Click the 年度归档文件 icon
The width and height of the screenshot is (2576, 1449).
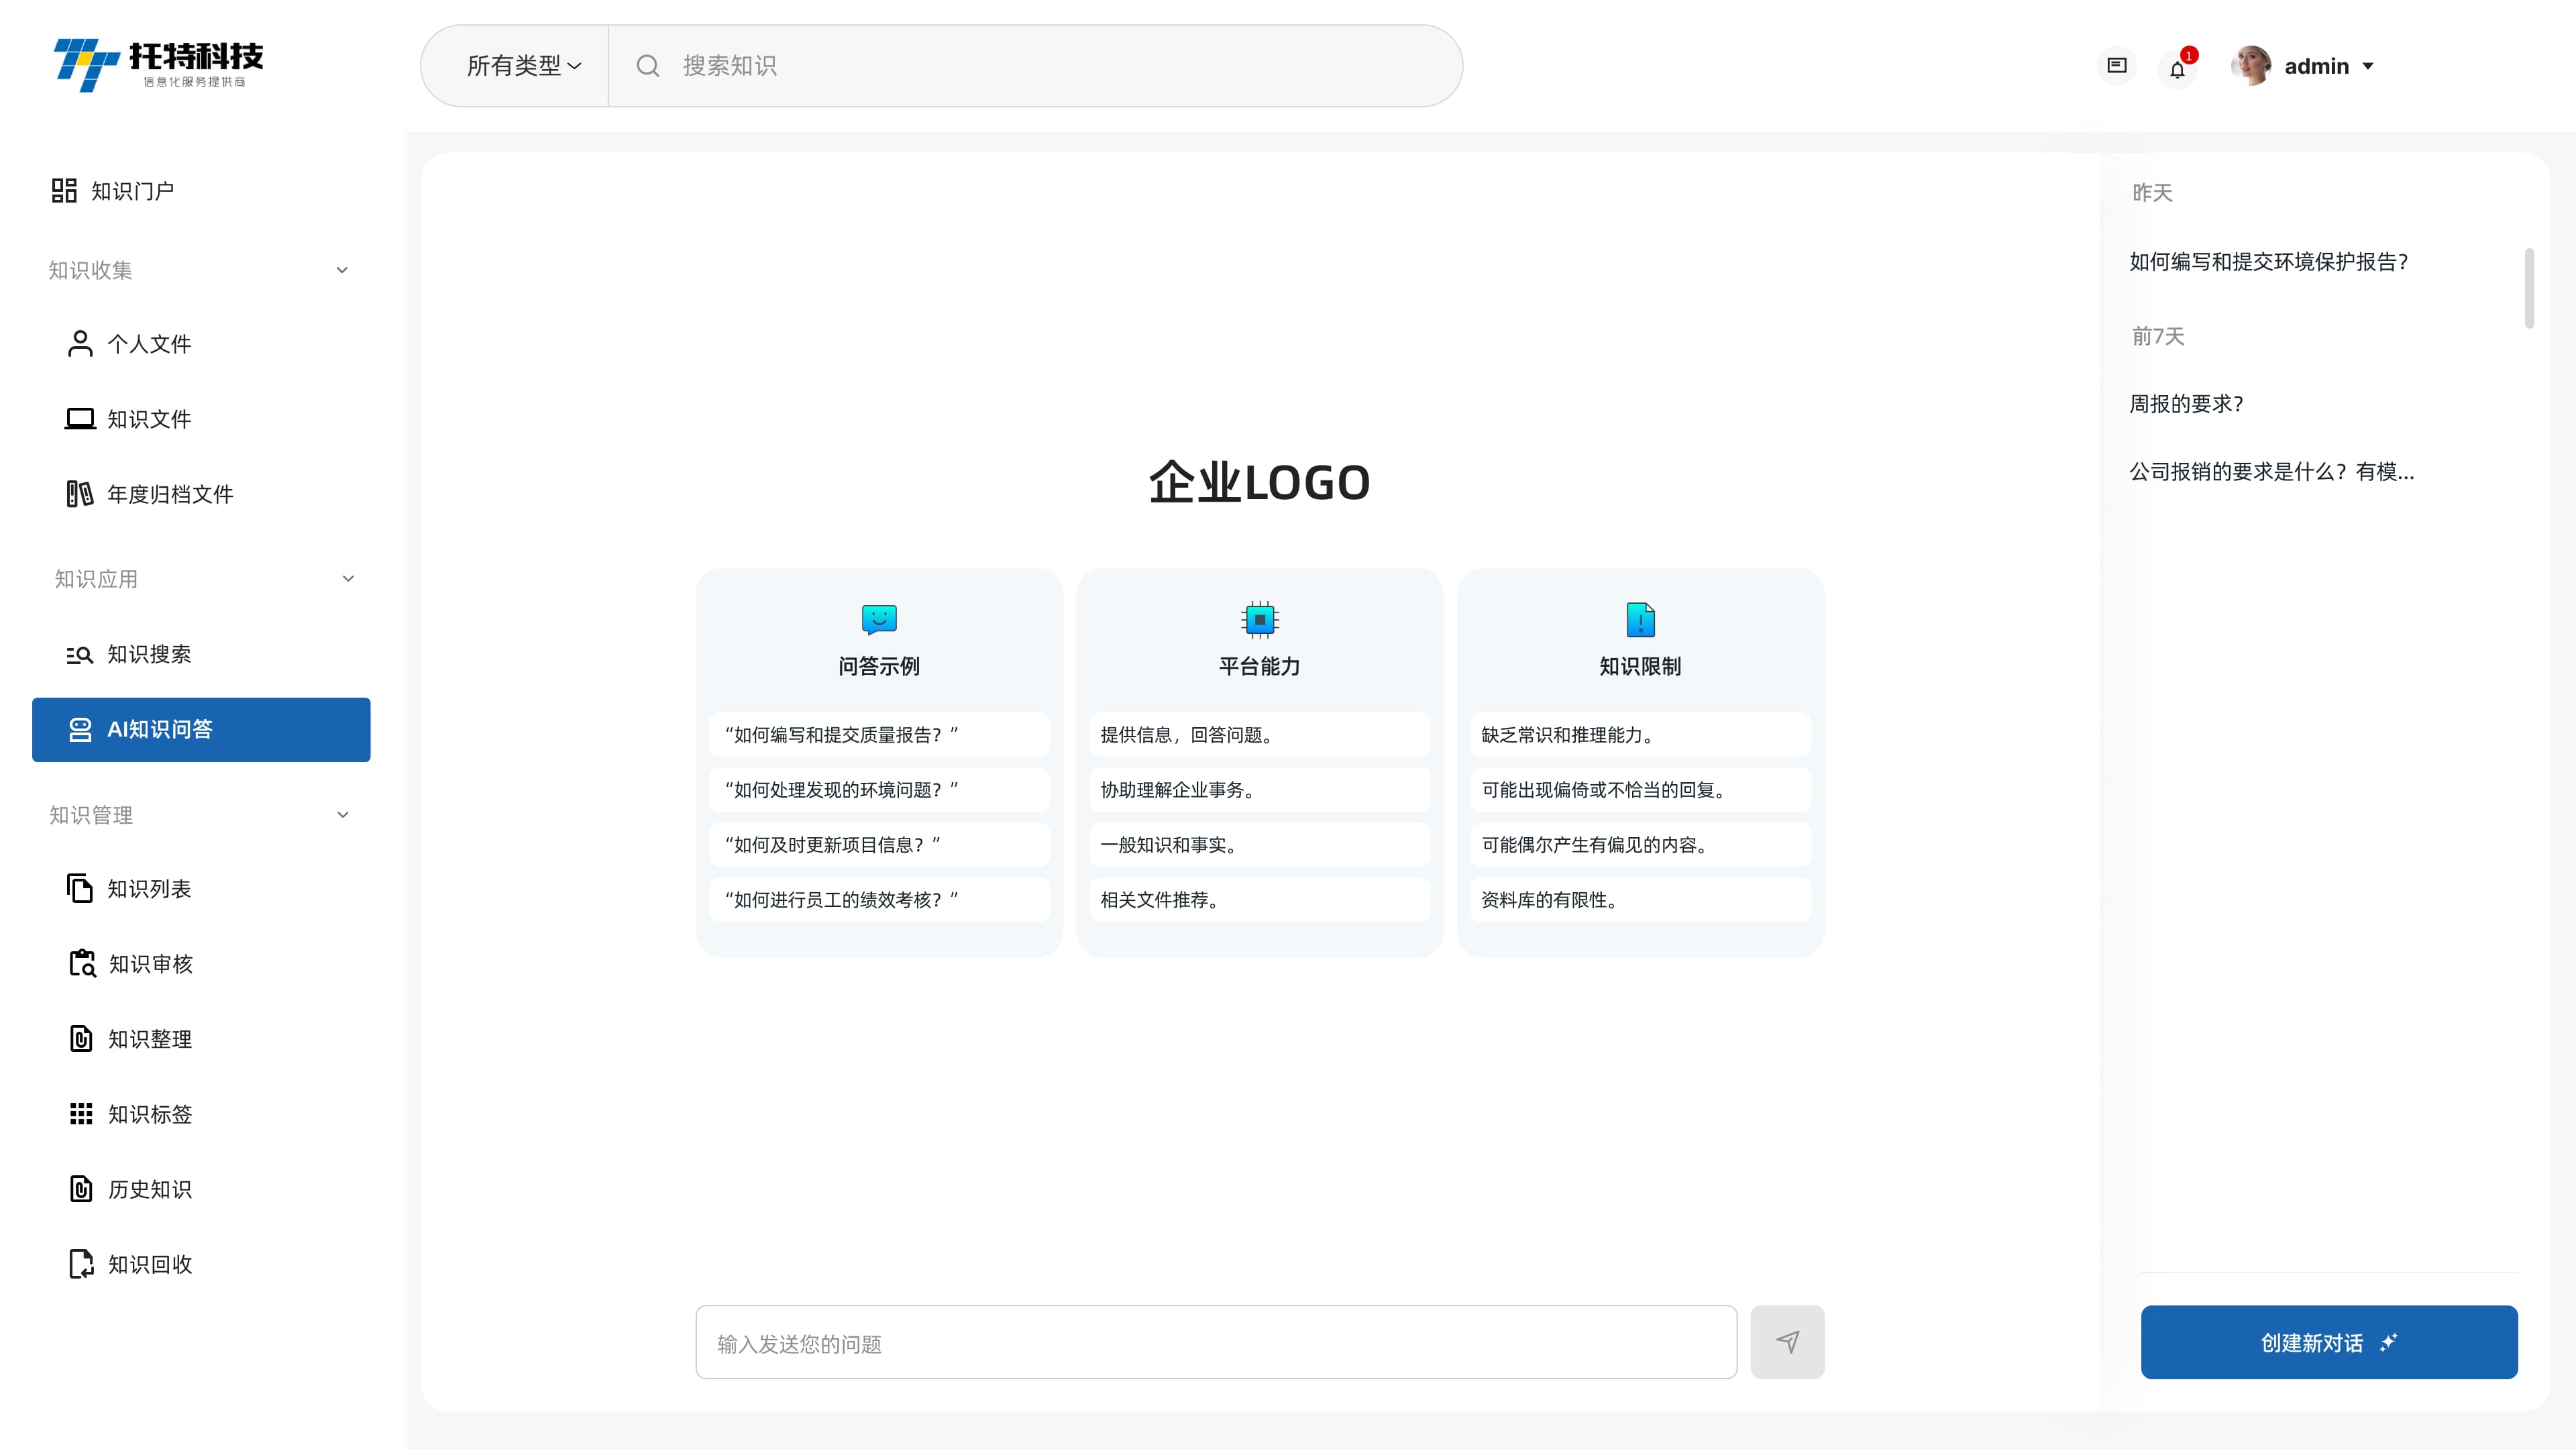79,494
